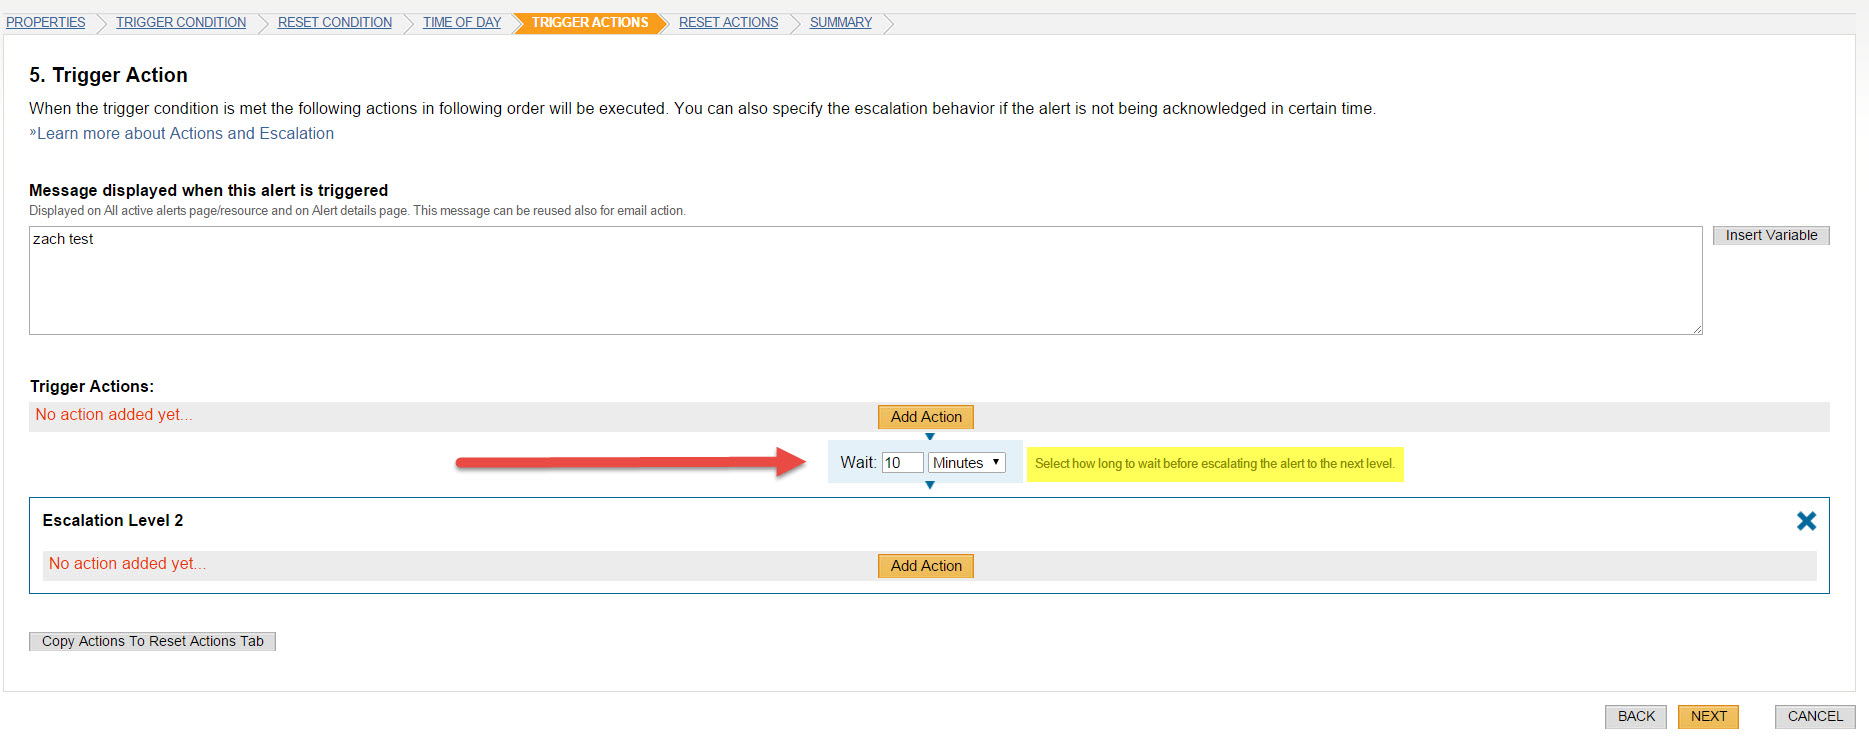Click 'Message displayed when this alert is triggered'
Image resolution: width=1869 pixels, height=737 pixels.
pos(208,190)
